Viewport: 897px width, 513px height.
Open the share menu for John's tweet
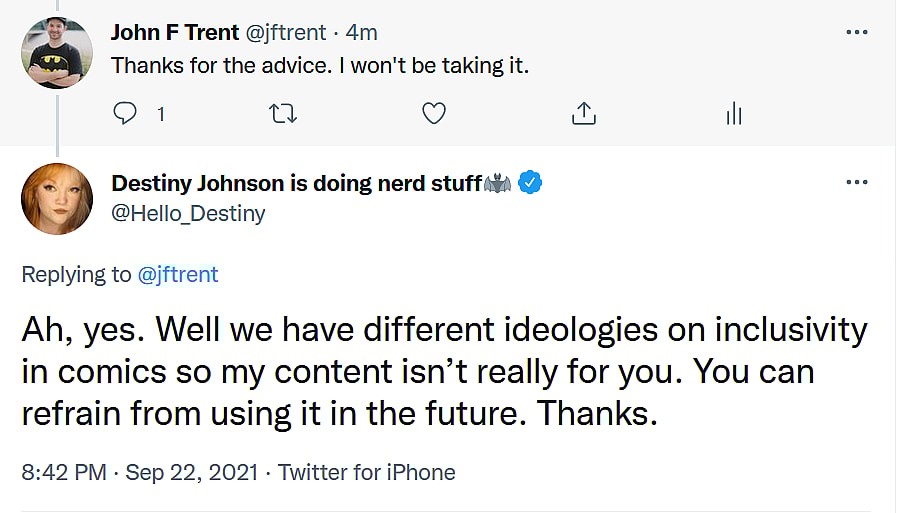click(x=583, y=114)
